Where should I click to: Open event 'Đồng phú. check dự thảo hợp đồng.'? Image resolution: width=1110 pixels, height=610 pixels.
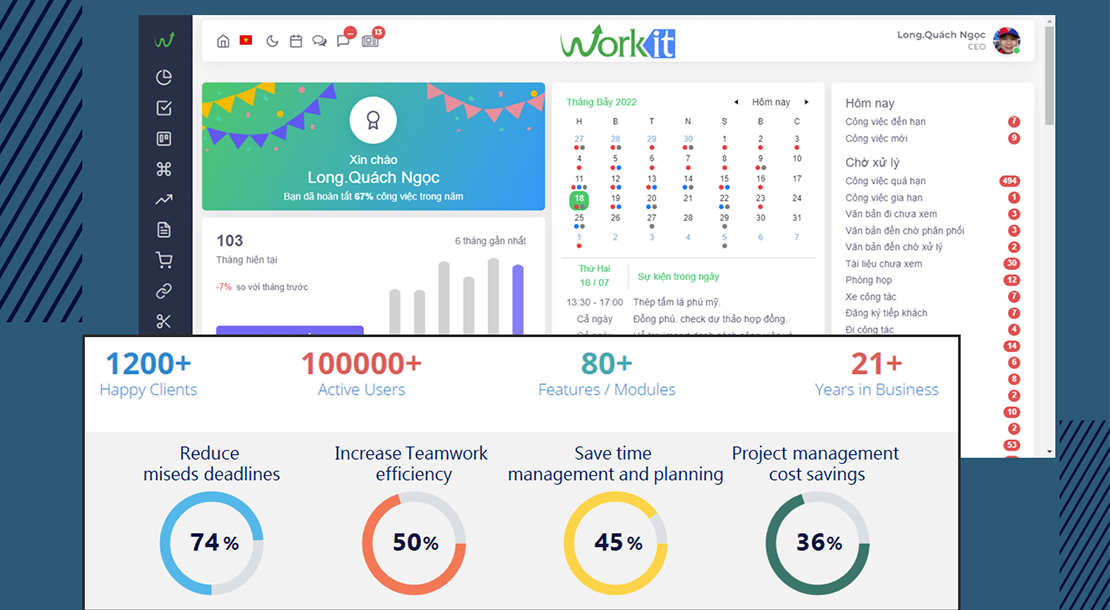(710, 319)
